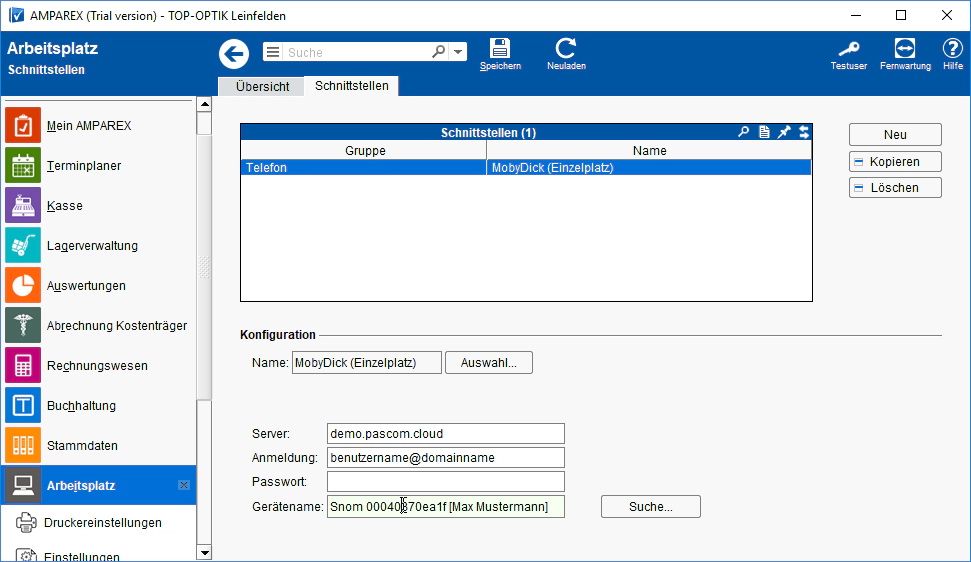The width and height of the screenshot is (971, 562).
Task: Click the Auswahl... button
Action: 488,363
